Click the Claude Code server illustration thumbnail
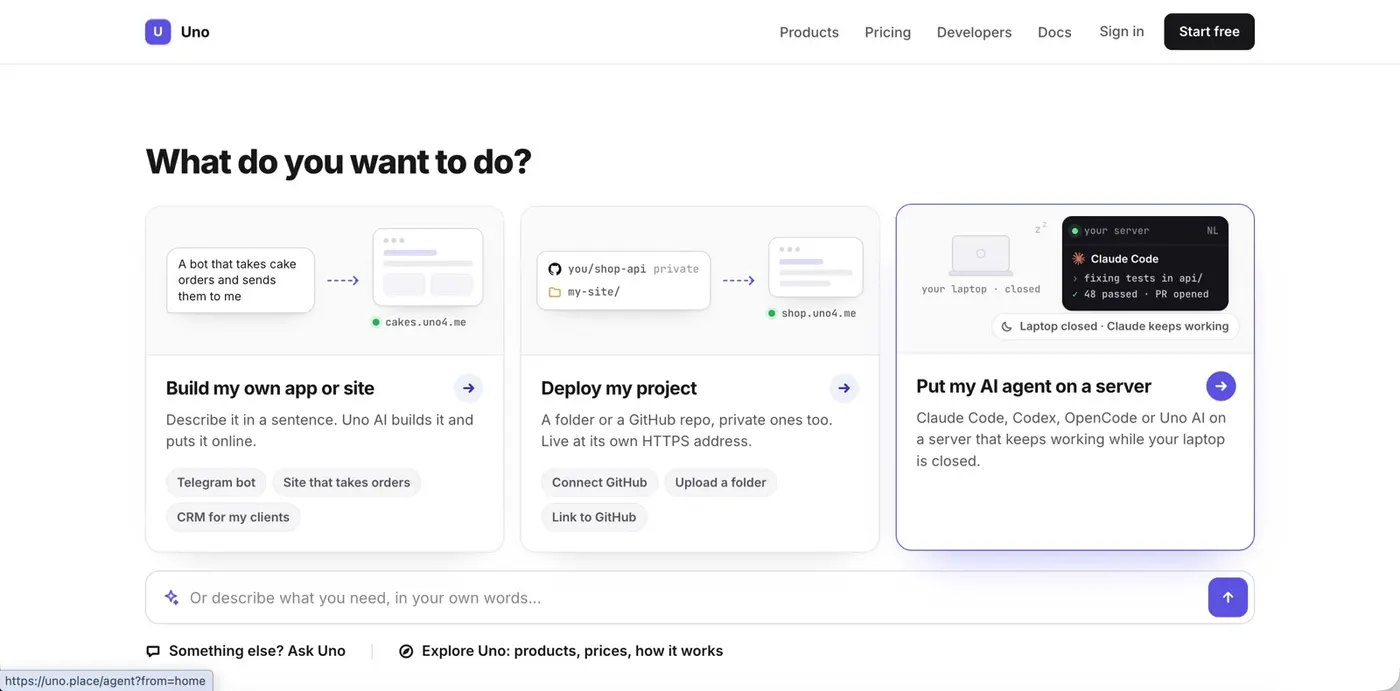Viewport: 1400px width, 691px height. [1145, 263]
